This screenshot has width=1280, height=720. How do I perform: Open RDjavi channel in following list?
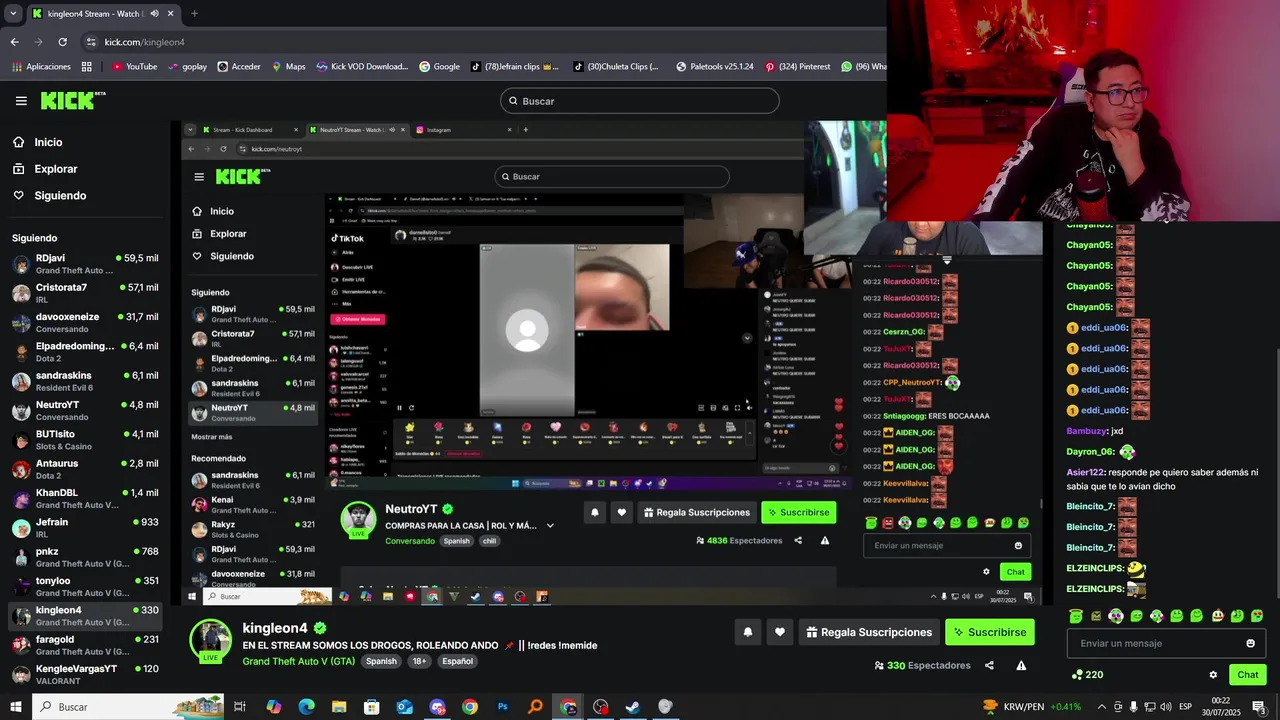point(85,264)
